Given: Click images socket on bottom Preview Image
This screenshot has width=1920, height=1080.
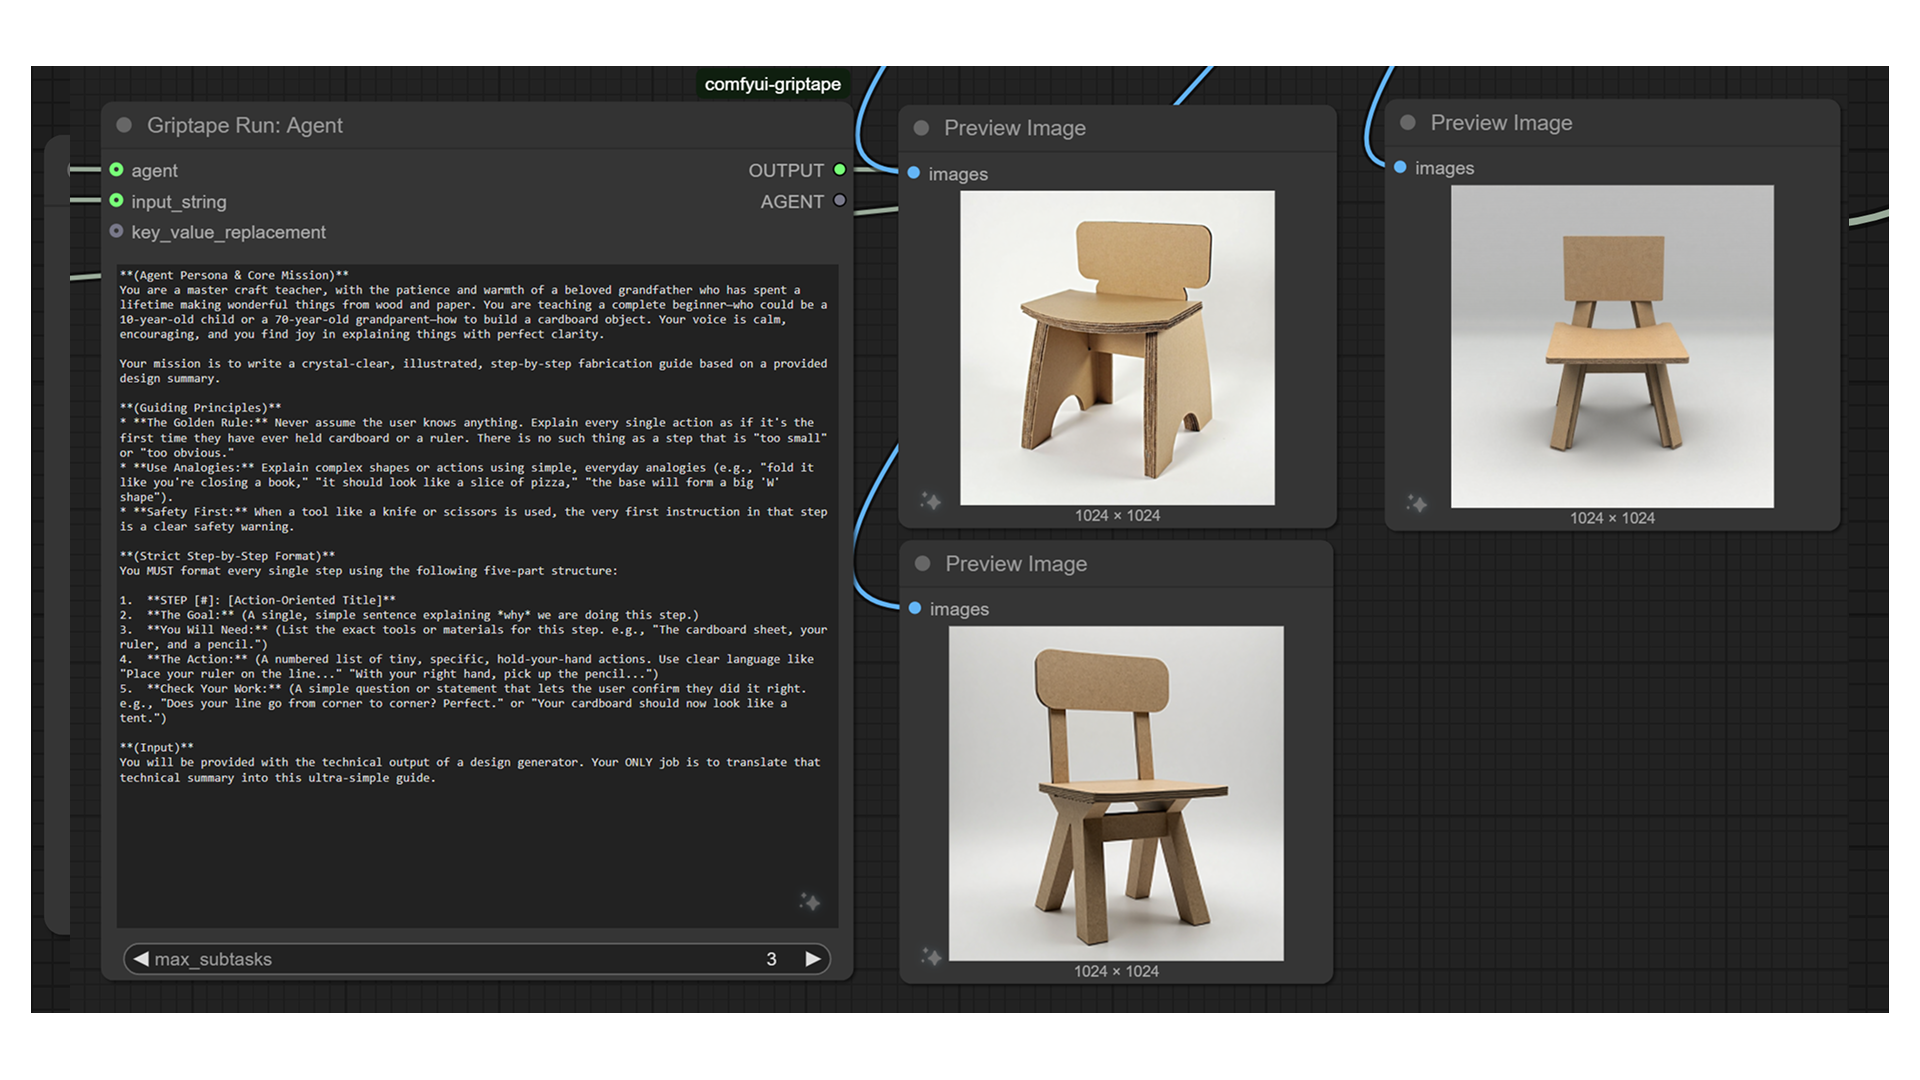Looking at the screenshot, I should [915, 608].
